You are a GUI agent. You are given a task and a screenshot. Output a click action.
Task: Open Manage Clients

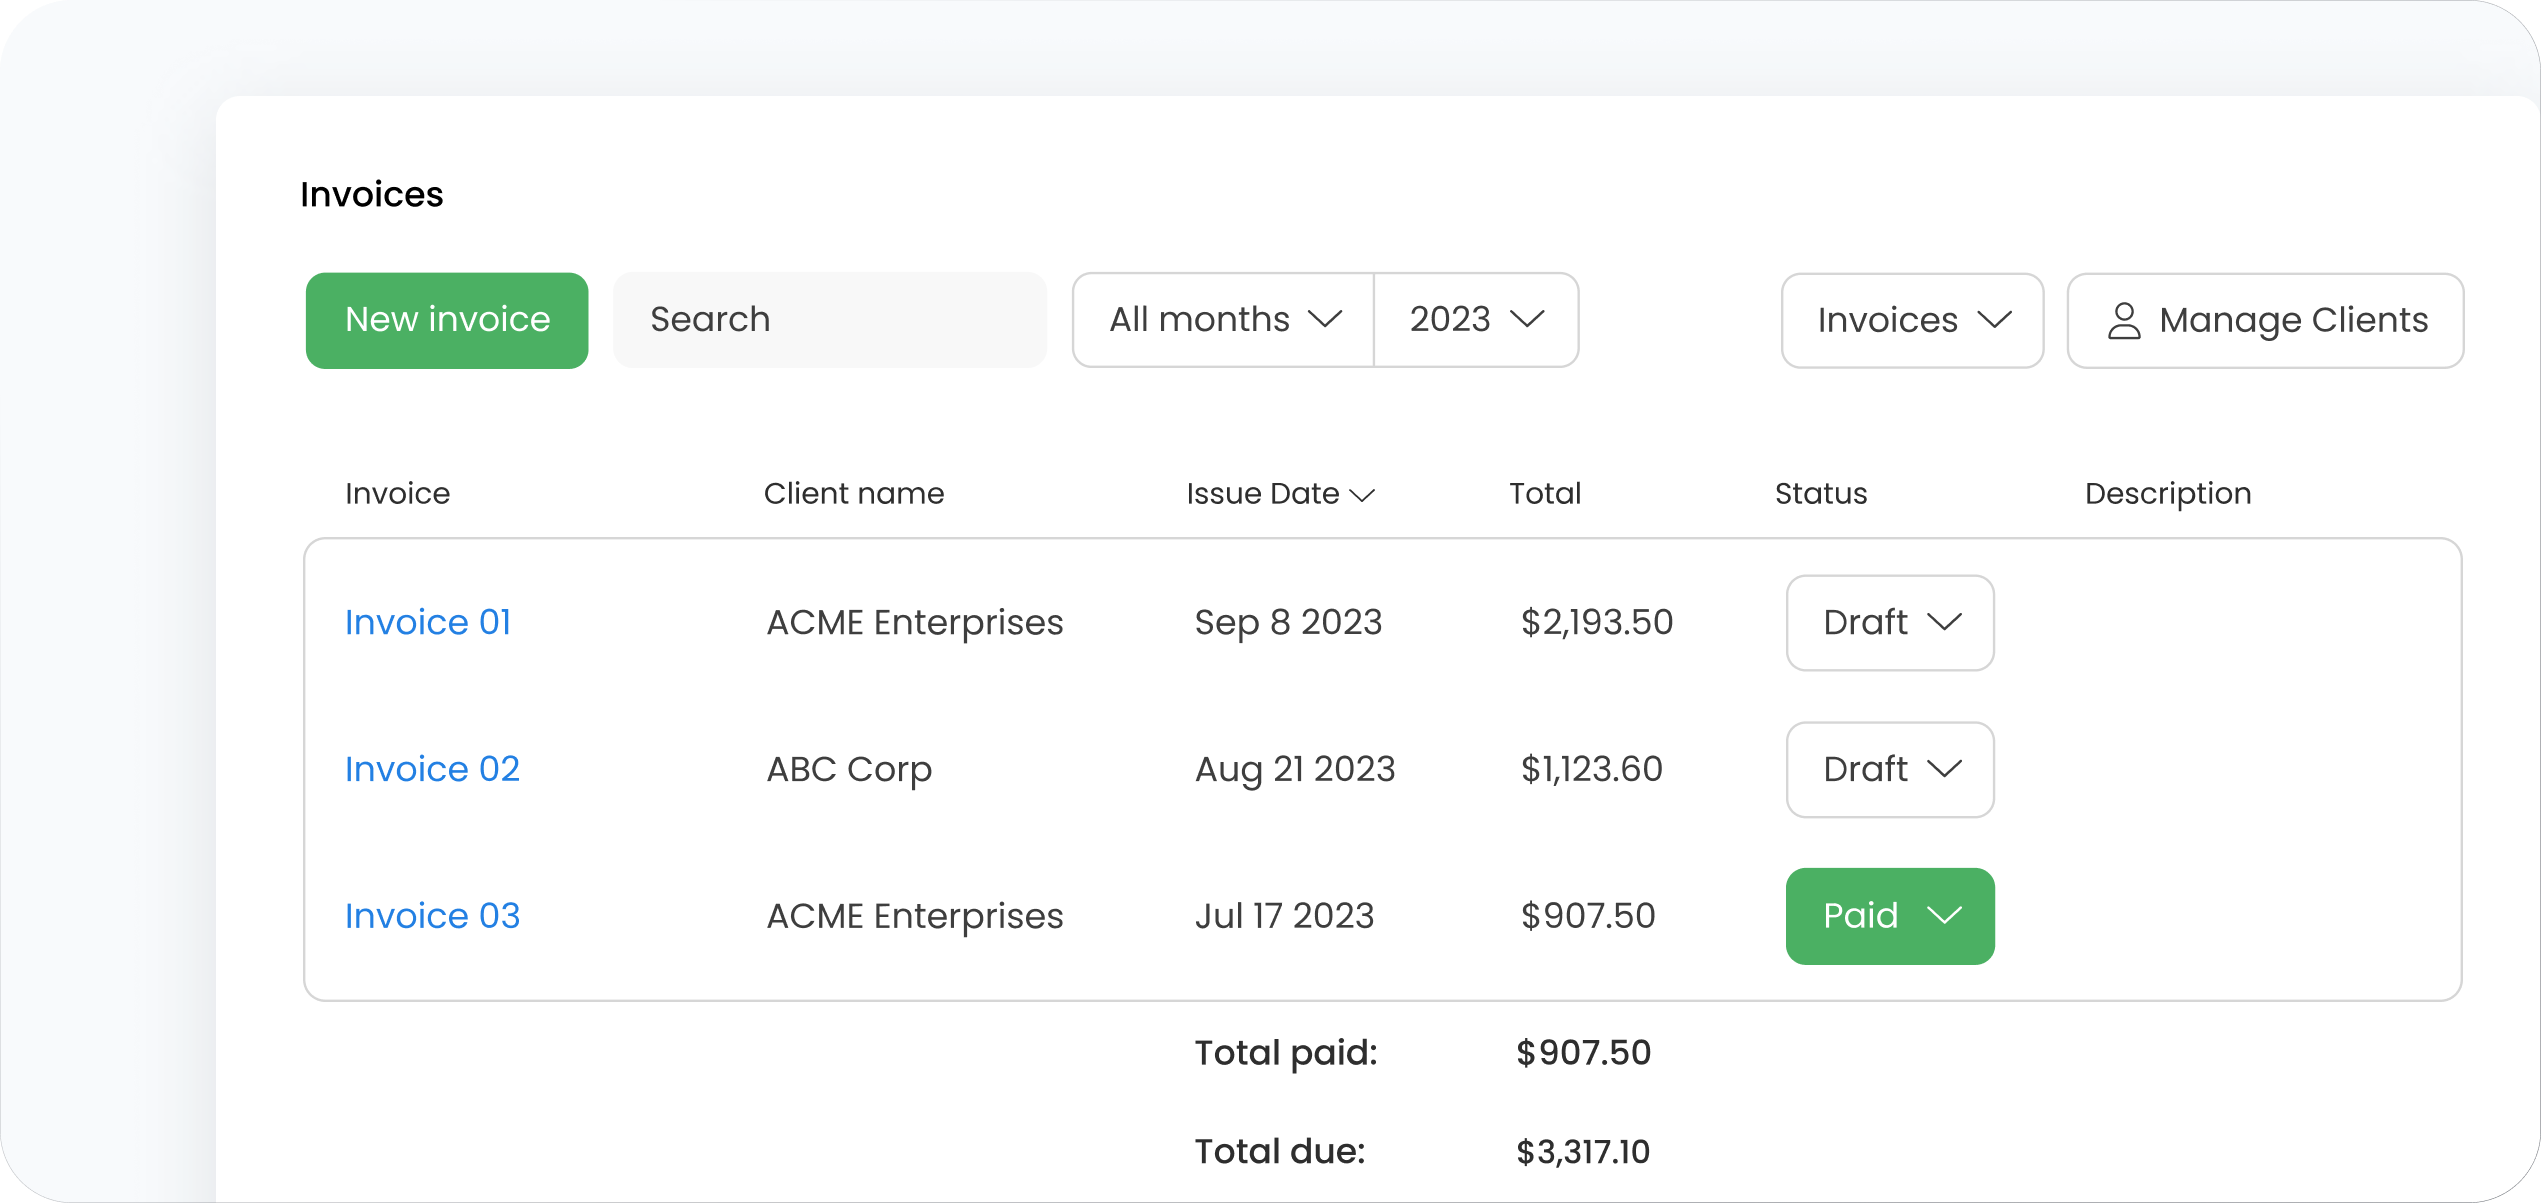tap(2265, 320)
